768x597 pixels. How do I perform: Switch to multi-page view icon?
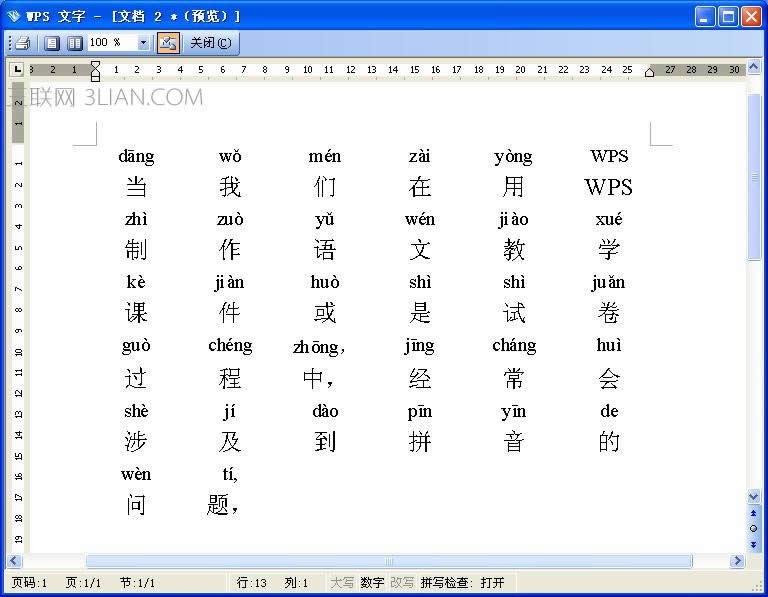pos(75,43)
